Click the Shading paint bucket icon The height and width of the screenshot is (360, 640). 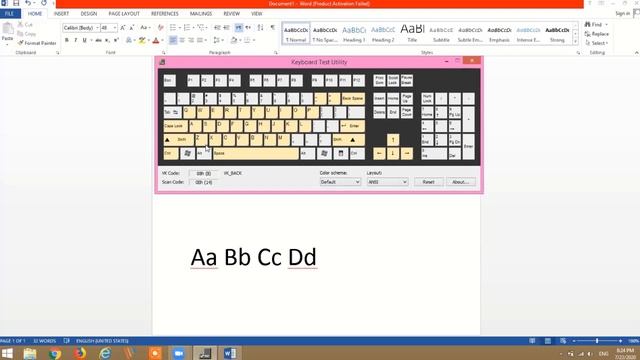(x=233, y=40)
